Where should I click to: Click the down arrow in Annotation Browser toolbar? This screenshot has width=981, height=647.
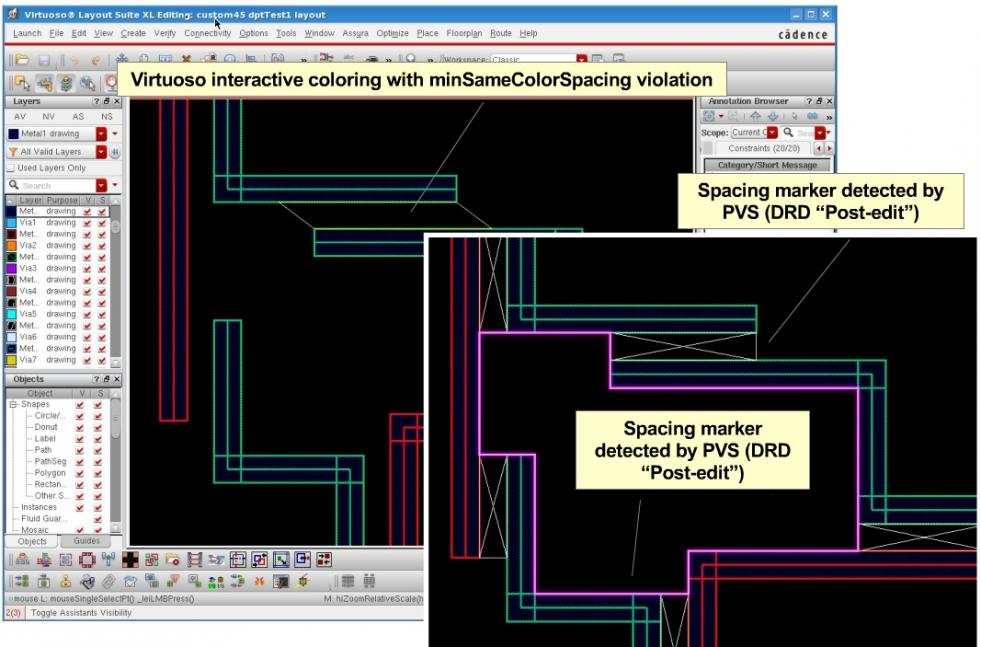[773, 116]
